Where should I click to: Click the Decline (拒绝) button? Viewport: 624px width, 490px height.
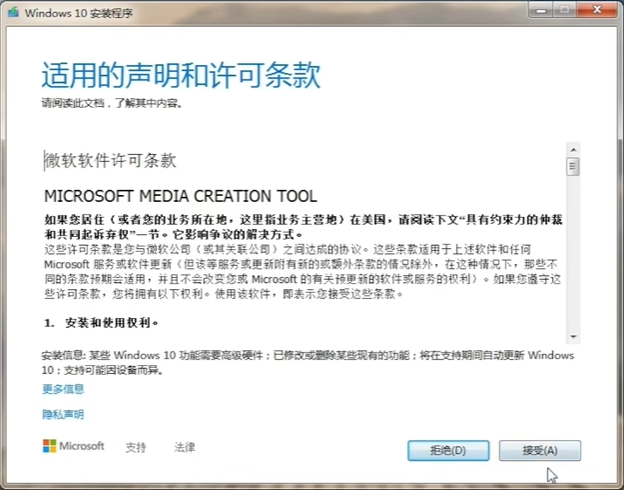click(448, 451)
